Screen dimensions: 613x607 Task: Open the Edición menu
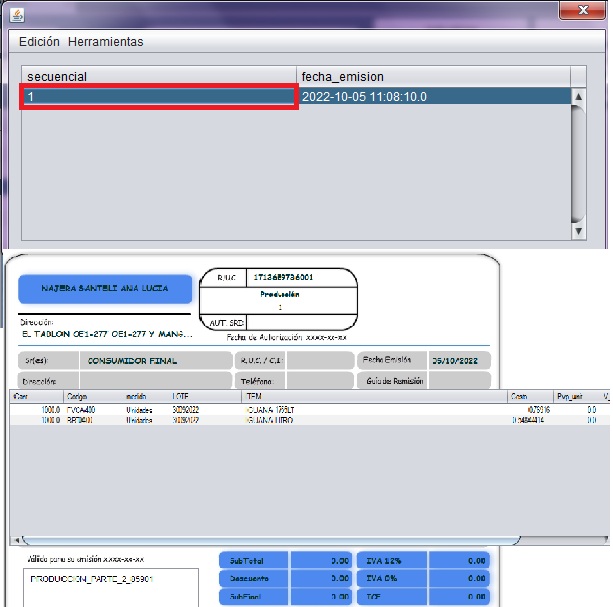(x=40, y=42)
